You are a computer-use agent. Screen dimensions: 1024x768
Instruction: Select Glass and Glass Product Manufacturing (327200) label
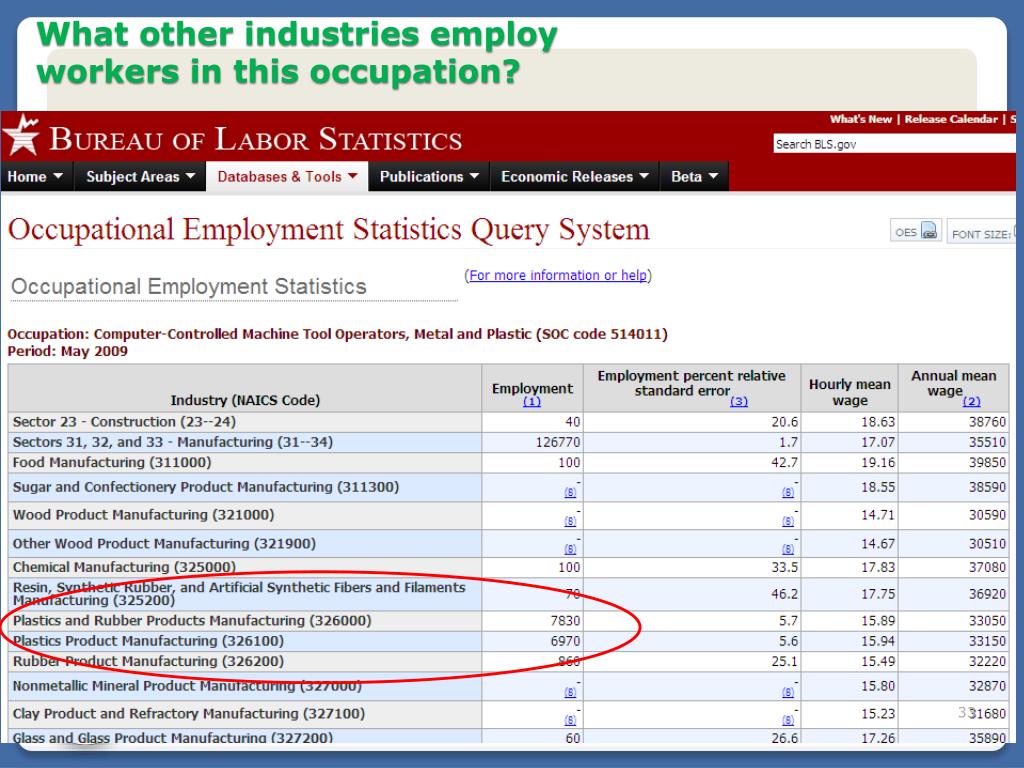click(172, 737)
